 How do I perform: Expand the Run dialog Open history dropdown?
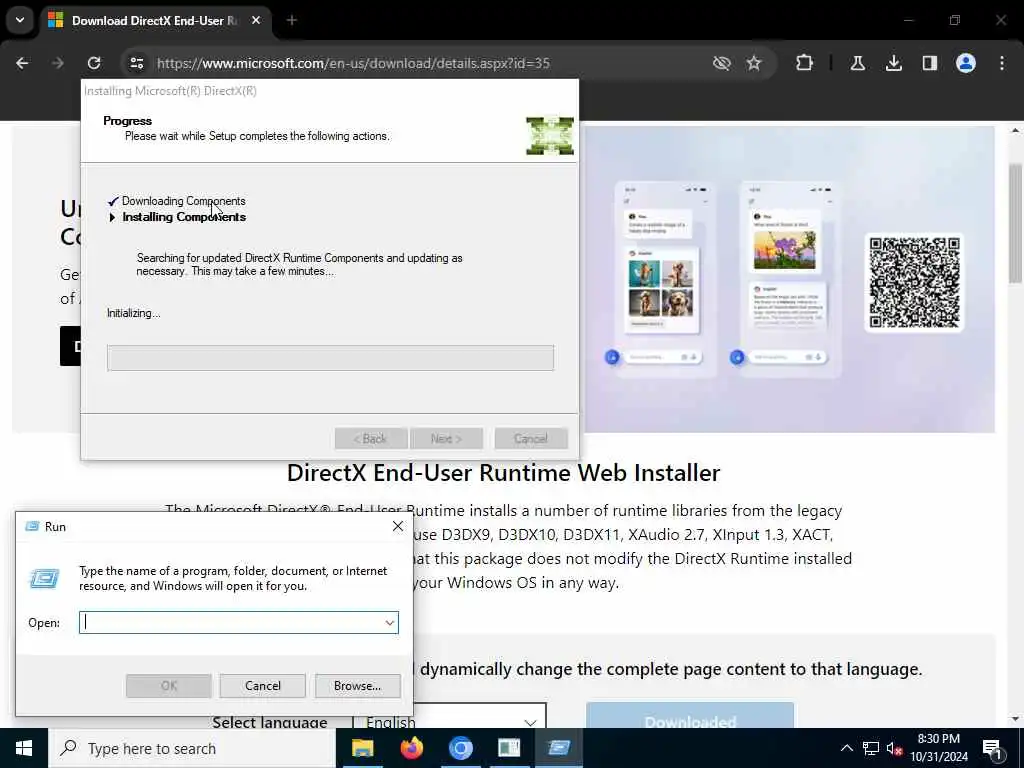point(390,622)
